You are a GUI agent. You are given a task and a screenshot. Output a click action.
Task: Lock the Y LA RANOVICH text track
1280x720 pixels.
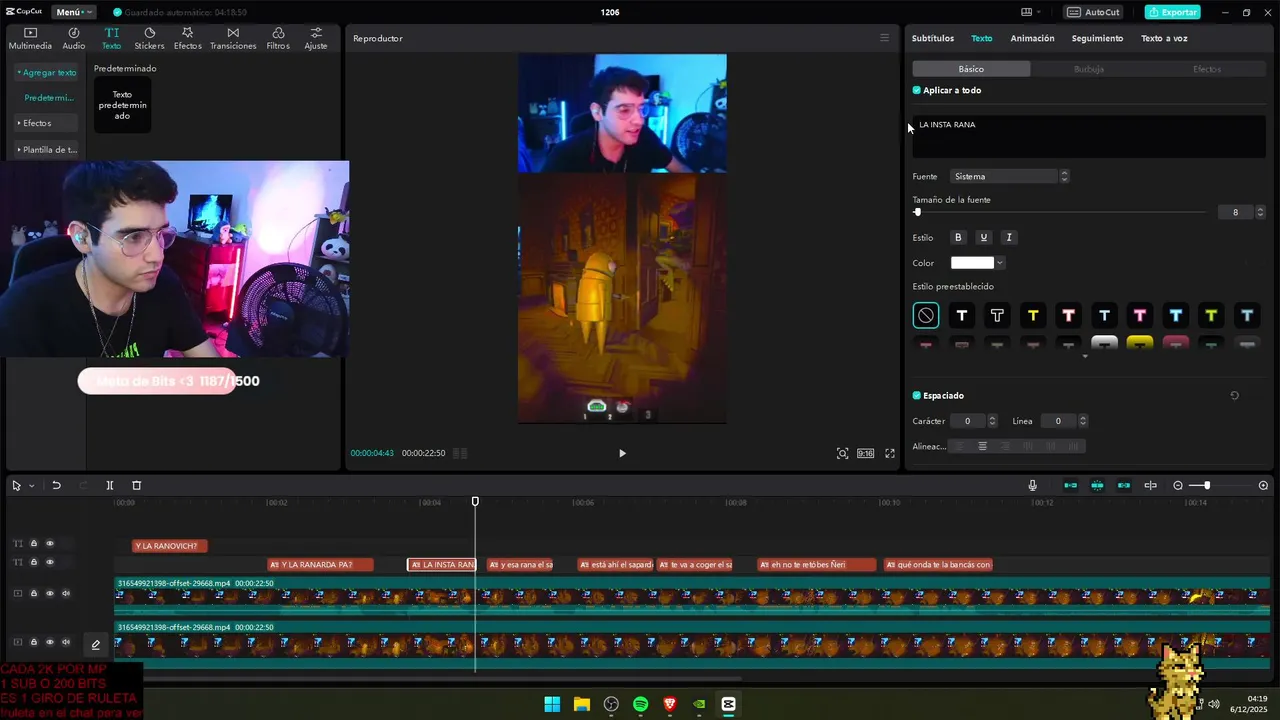click(x=33, y=544)
